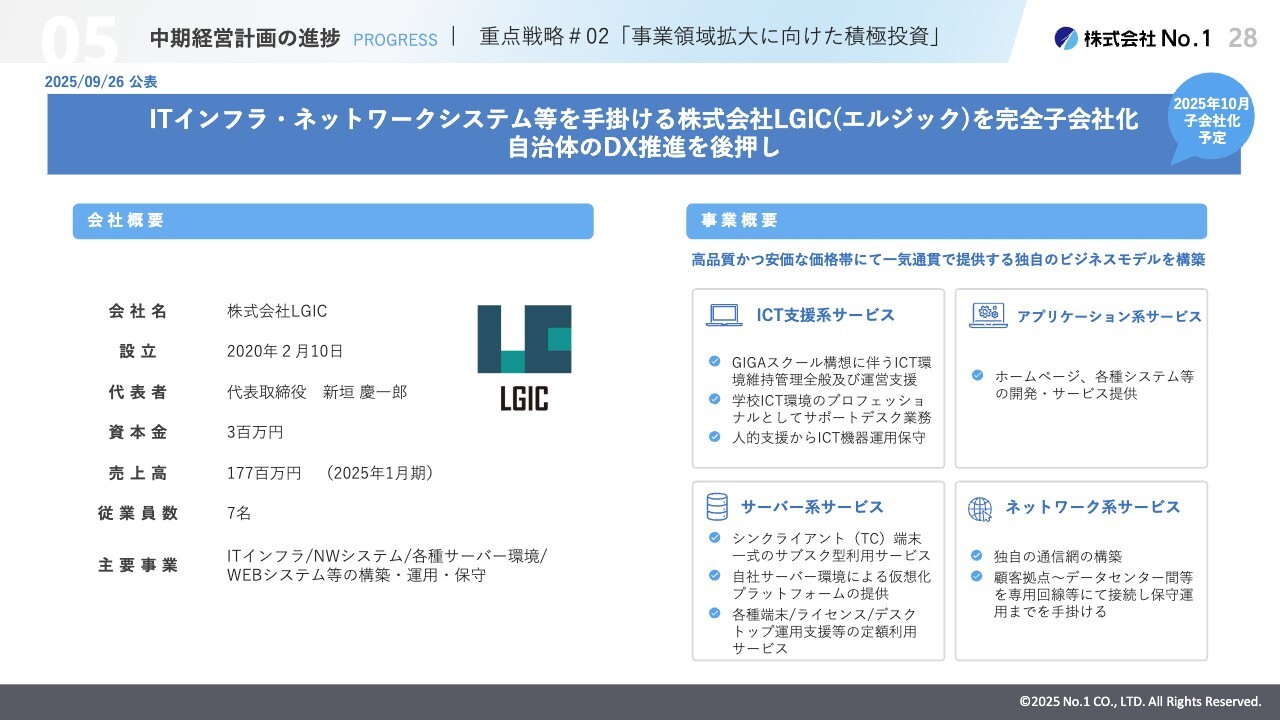The width and height of the screenshot is (1280, 720).
Task: Click the 株式会社 No.1 logo mark
Action: pyautogui.click(x=1066, y=38)
